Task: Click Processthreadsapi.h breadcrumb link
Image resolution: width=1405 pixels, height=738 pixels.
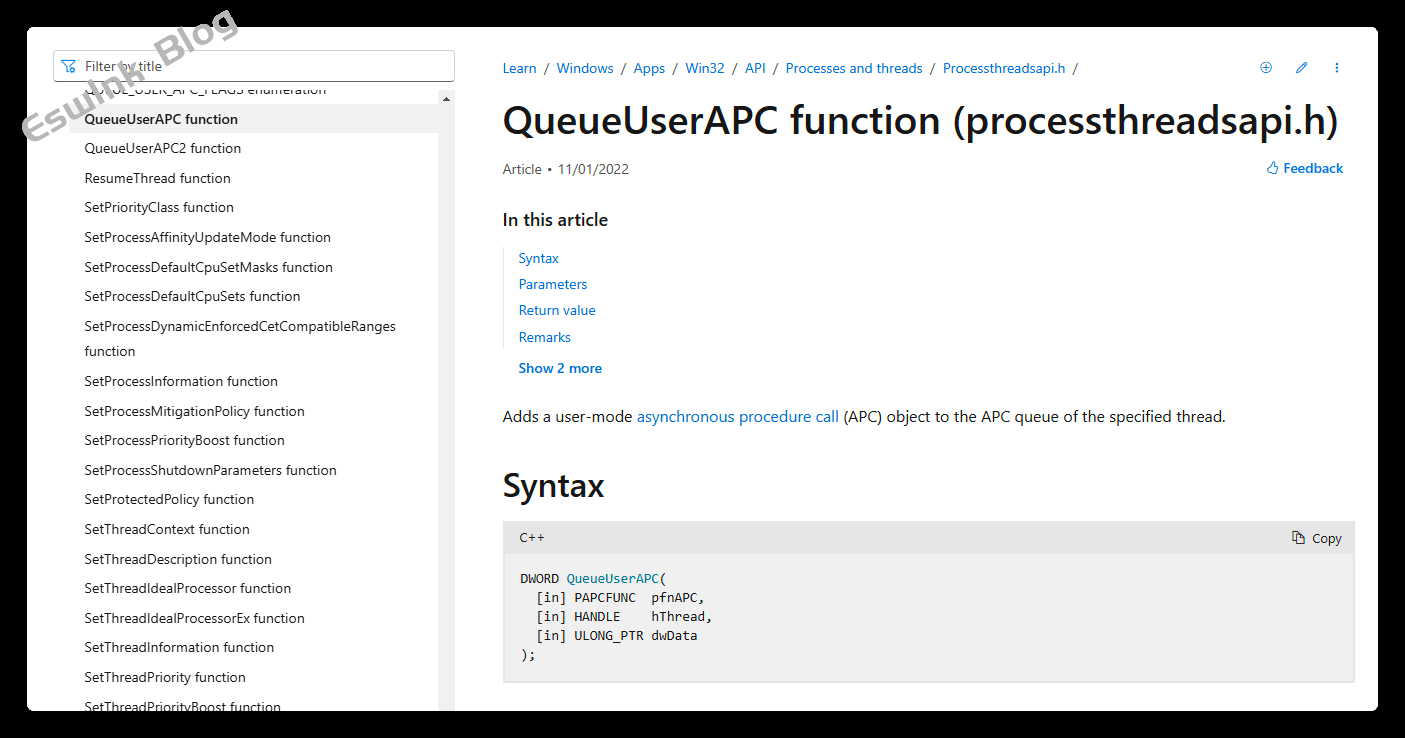Action: pos(1003,68)
